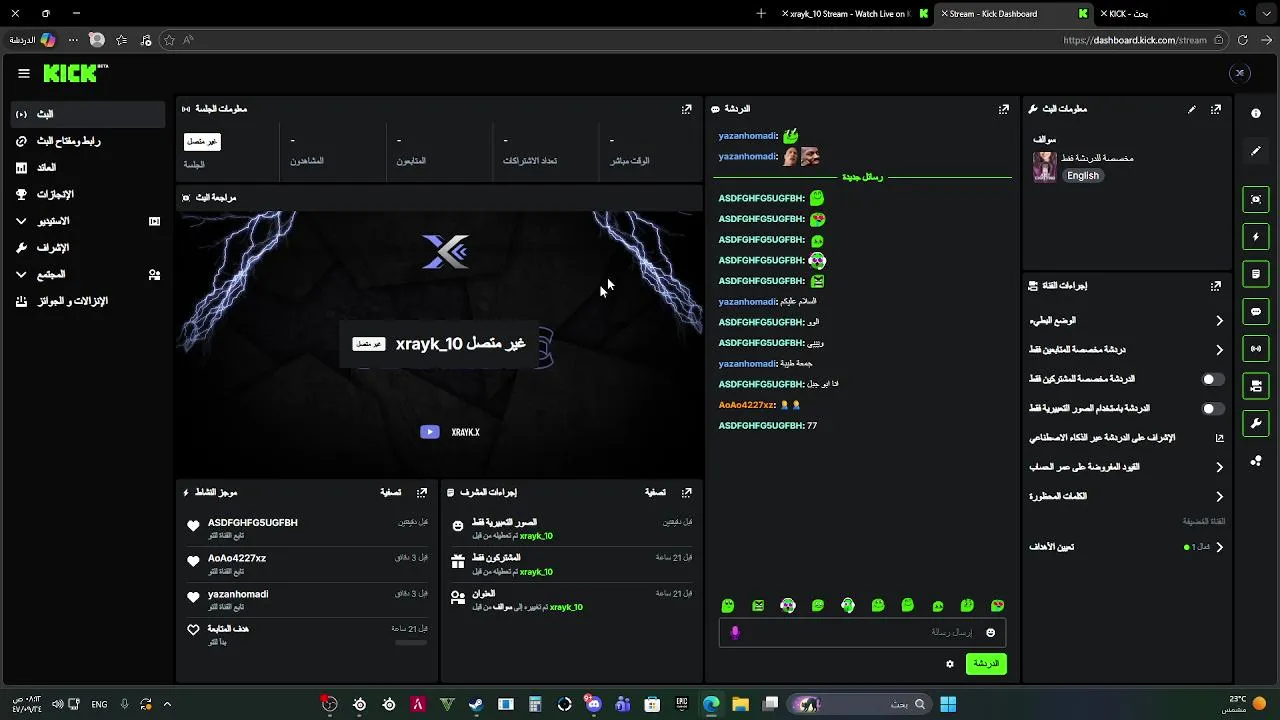Click the info icon in right toolbar
The width and height of the screenshot is (1280, 720).
[1256, 113]
